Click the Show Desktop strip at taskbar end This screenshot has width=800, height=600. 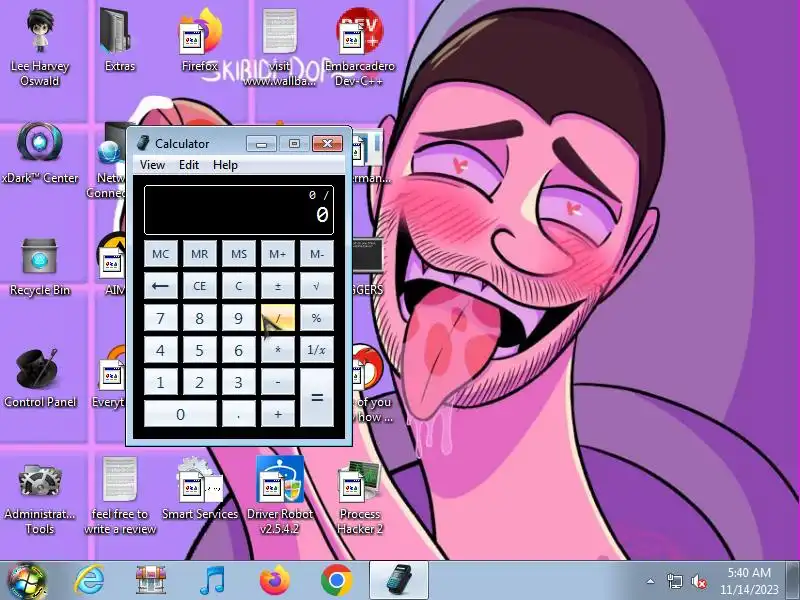pos(793,581)
